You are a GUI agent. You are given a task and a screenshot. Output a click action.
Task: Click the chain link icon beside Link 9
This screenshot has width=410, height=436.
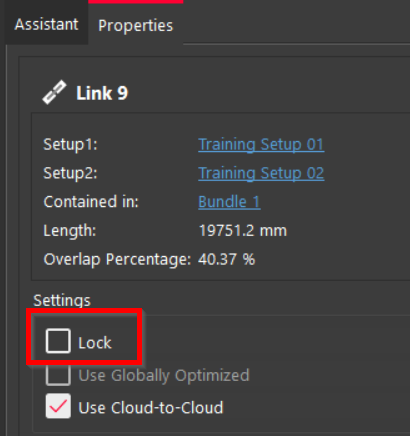[54, 93]
